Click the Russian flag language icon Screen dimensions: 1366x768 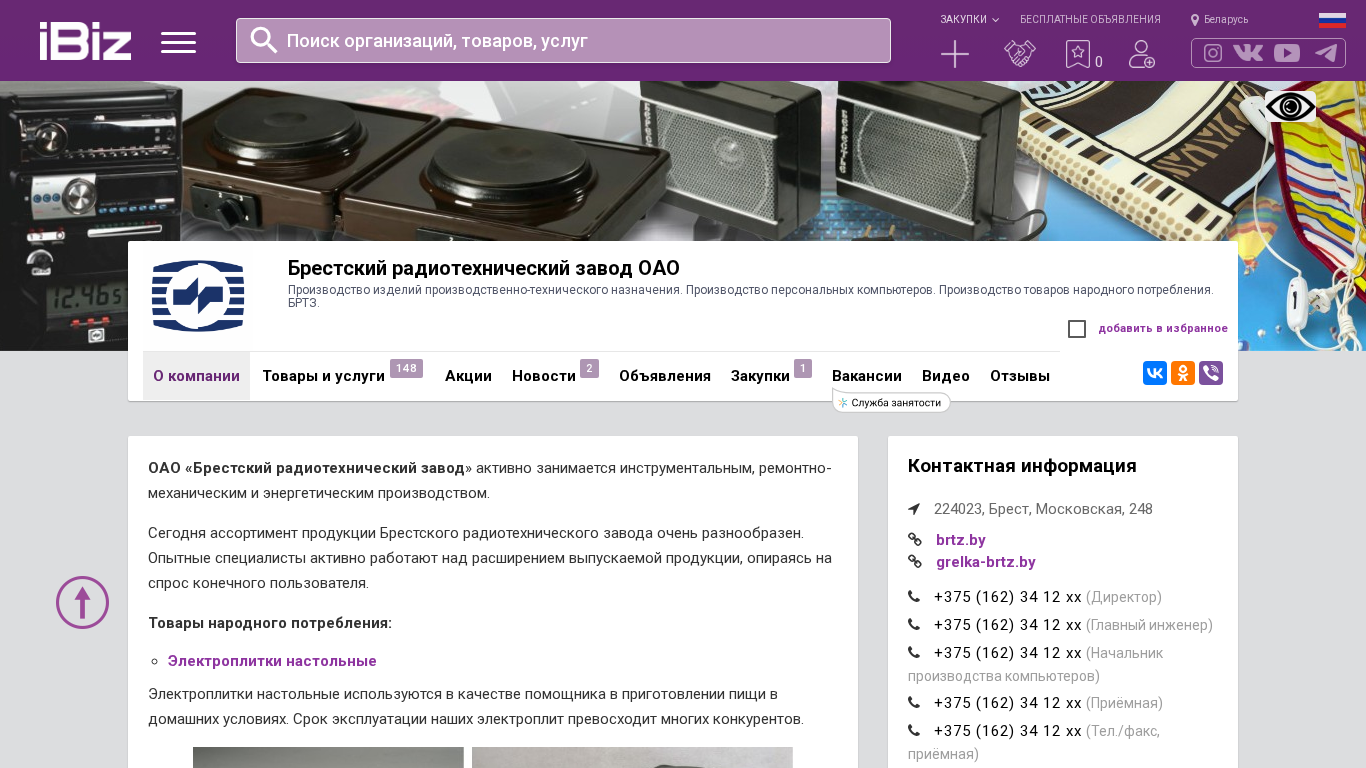1332,20
